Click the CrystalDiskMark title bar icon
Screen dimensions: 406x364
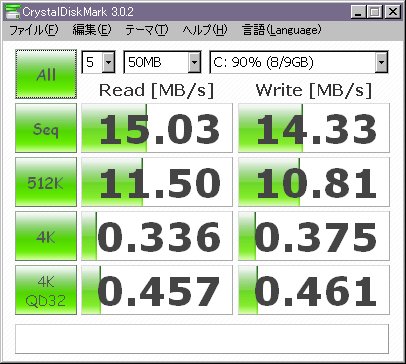click(x=13, y=12)
